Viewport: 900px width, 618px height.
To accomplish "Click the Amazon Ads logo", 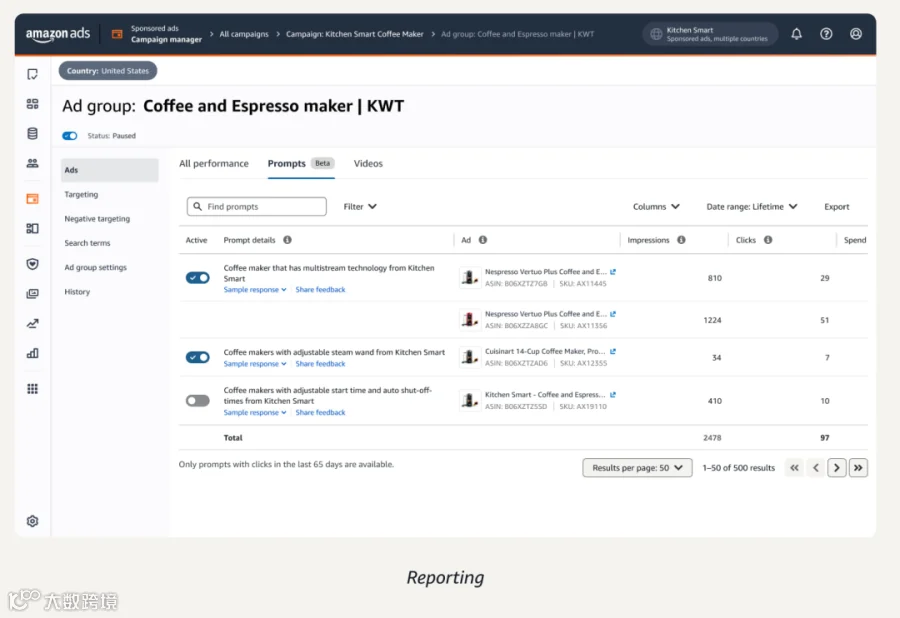I will click(57, 34).
